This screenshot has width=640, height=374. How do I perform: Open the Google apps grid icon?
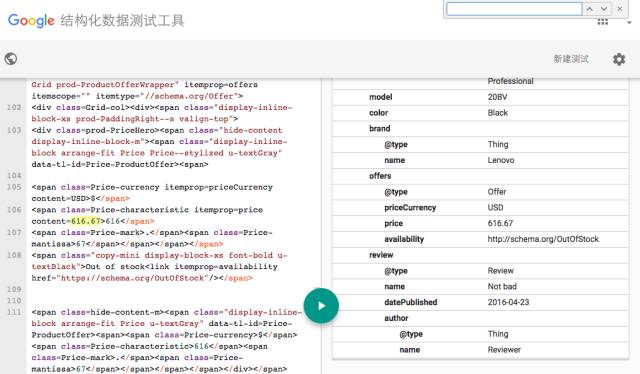tap(602, 22)
